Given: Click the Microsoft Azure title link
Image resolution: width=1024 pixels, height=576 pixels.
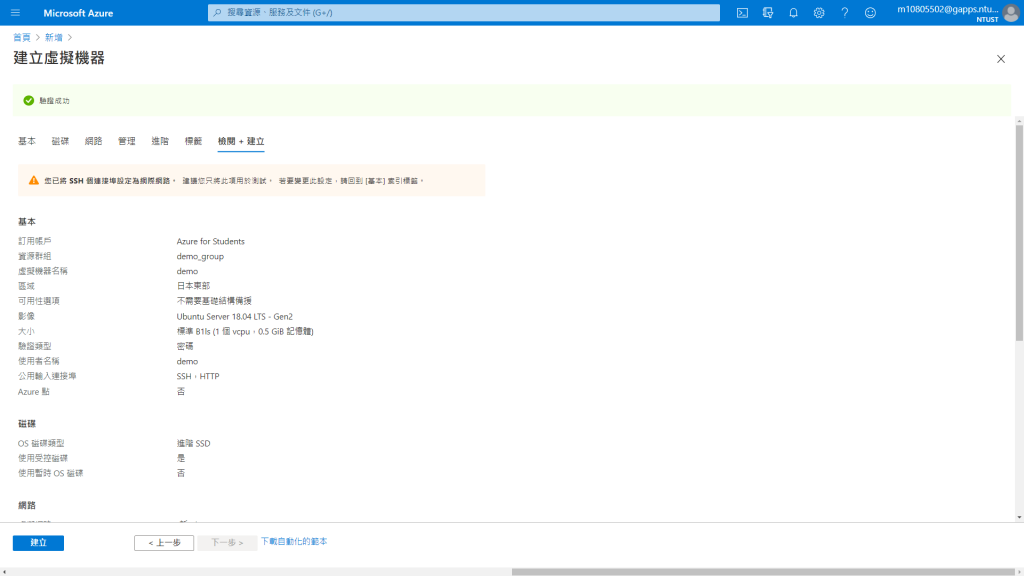Looking at the screenshot, I should 78,13.
